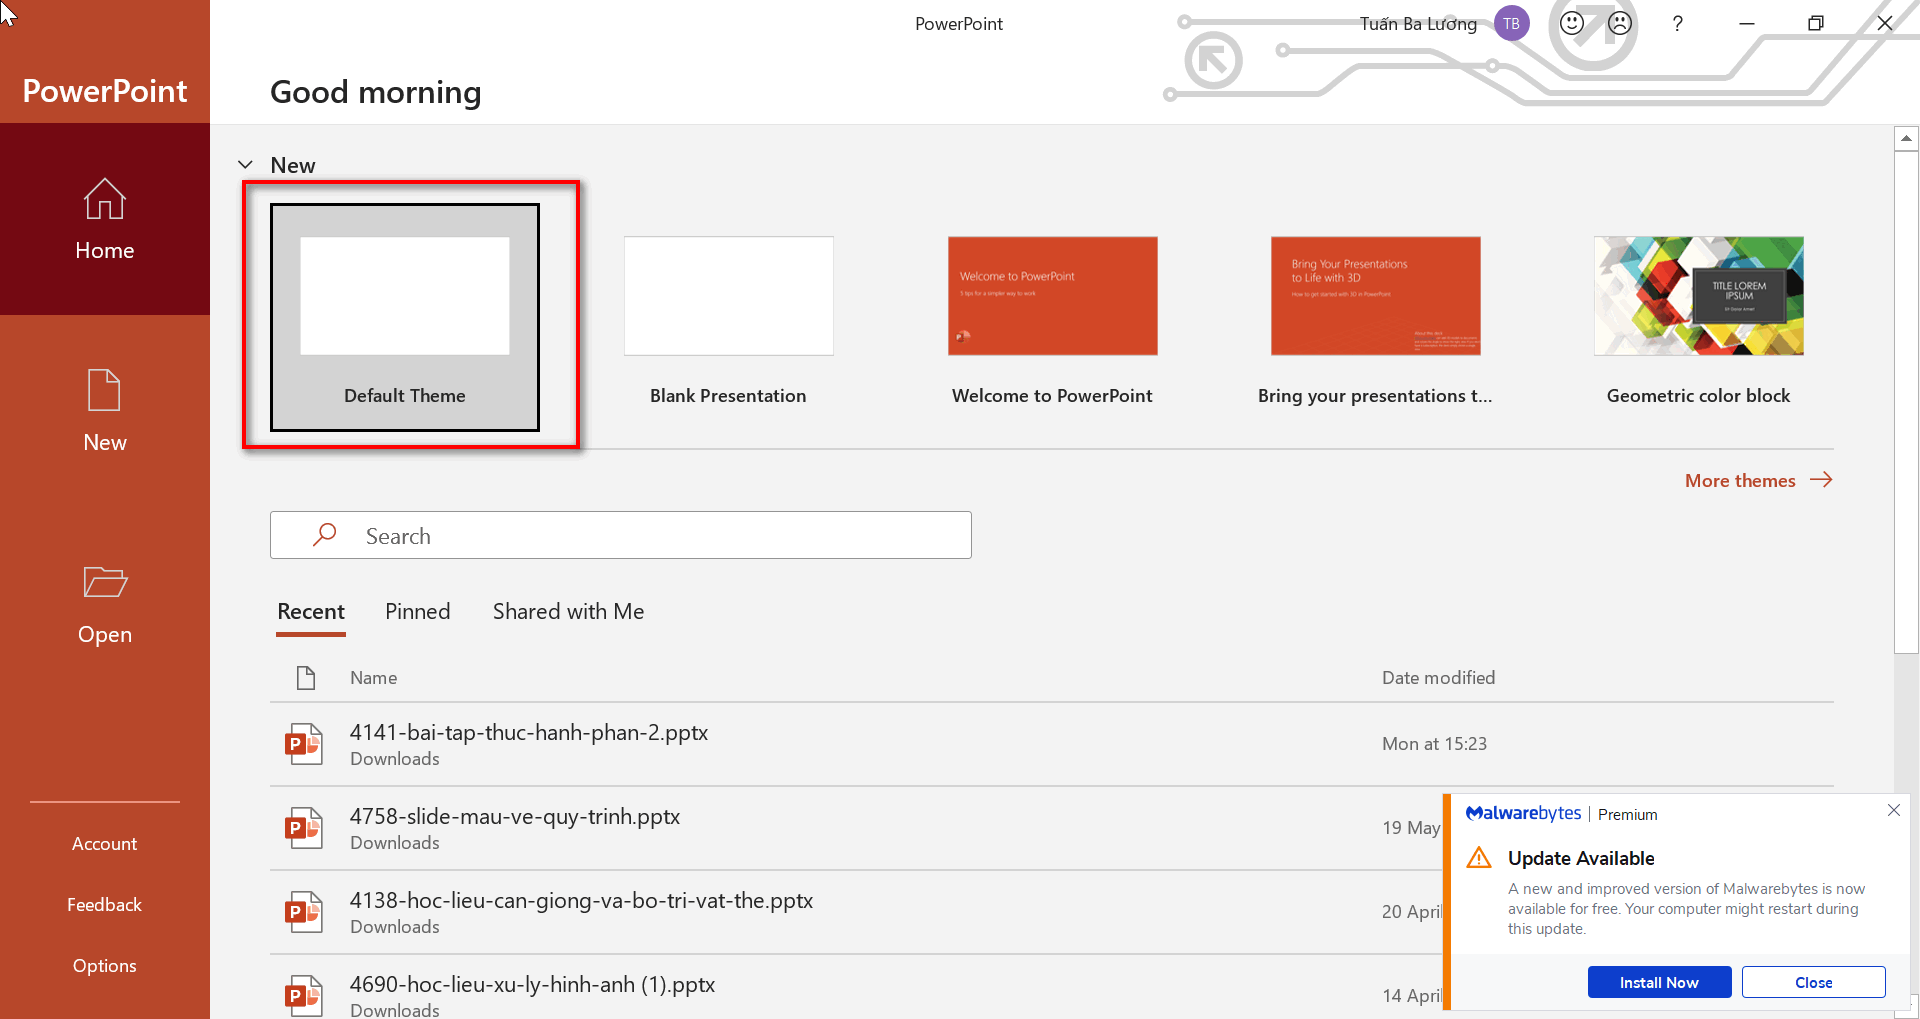Image resolution: width=1920 pixels, height=1019 pixels.
Task: Go to the New presentation page
Action: tap(105, 411)
